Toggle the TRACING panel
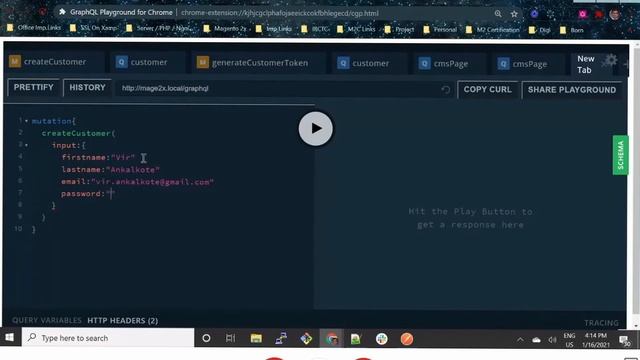Screen dimensions: 640x360 click(x=601, y=323)
